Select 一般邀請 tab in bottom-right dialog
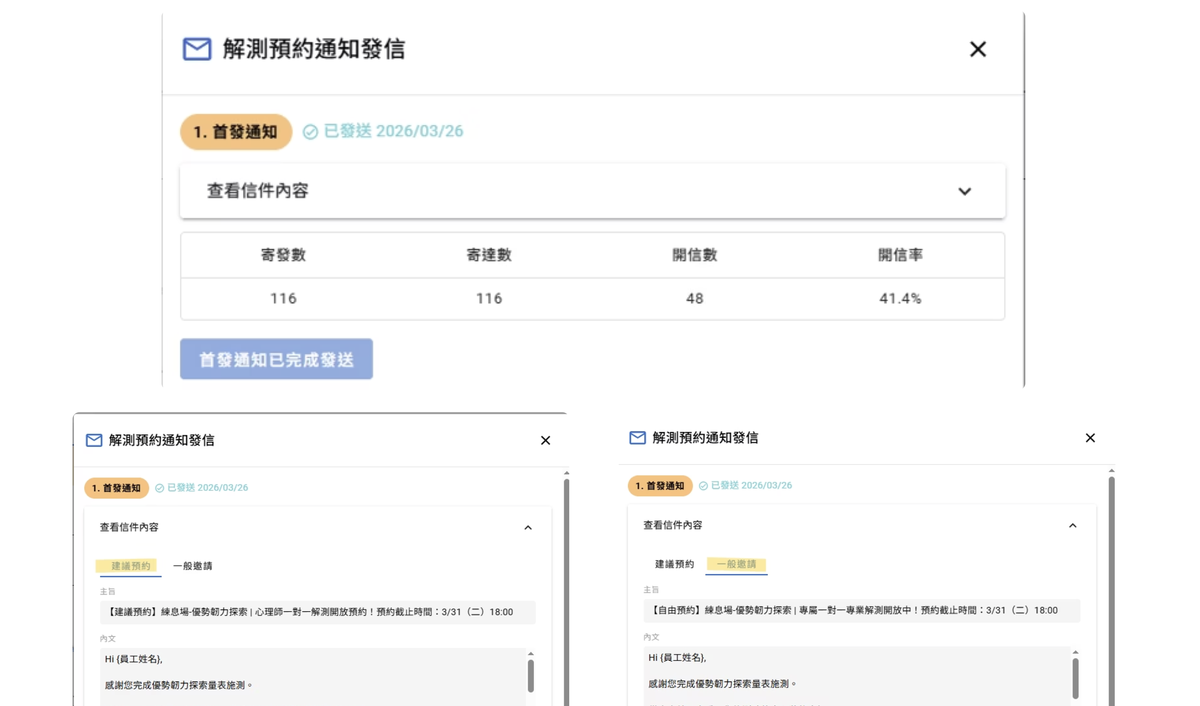 click(736, 565)
